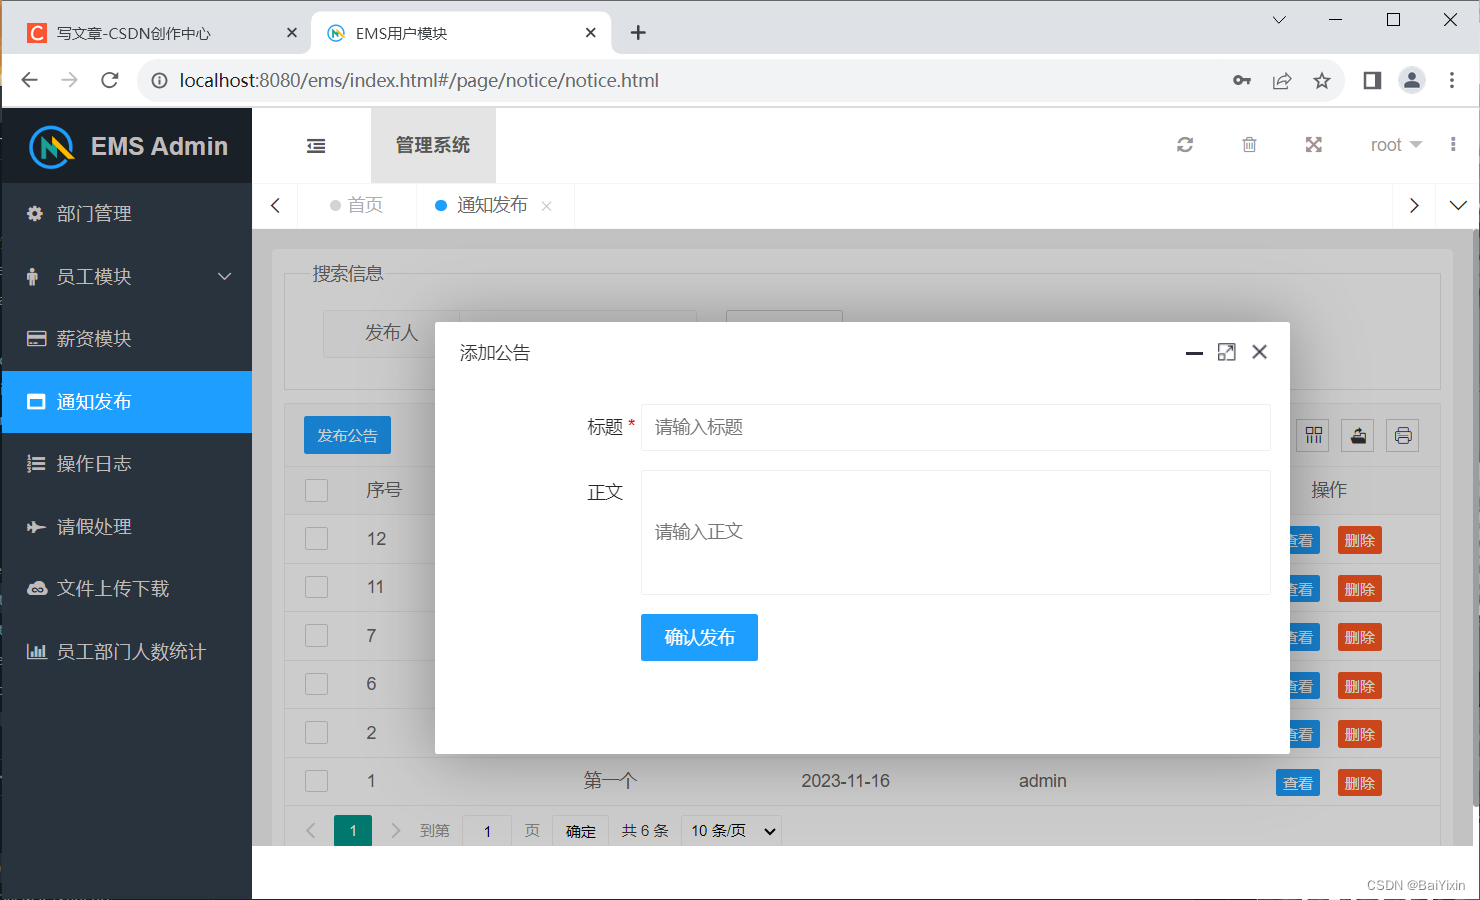
Task: Click the column display settings icon above table
Action: (1312, 435)
